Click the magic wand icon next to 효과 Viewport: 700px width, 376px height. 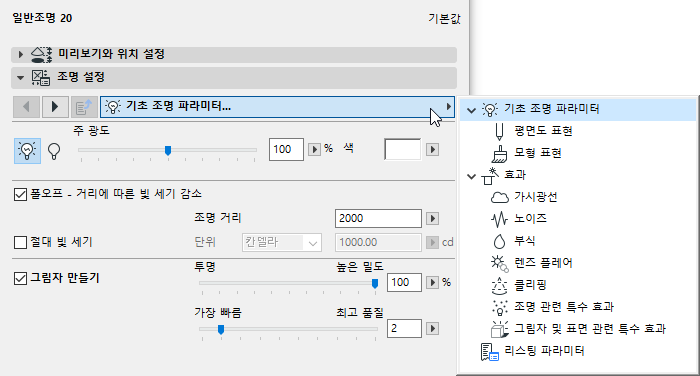click(489, 176)
